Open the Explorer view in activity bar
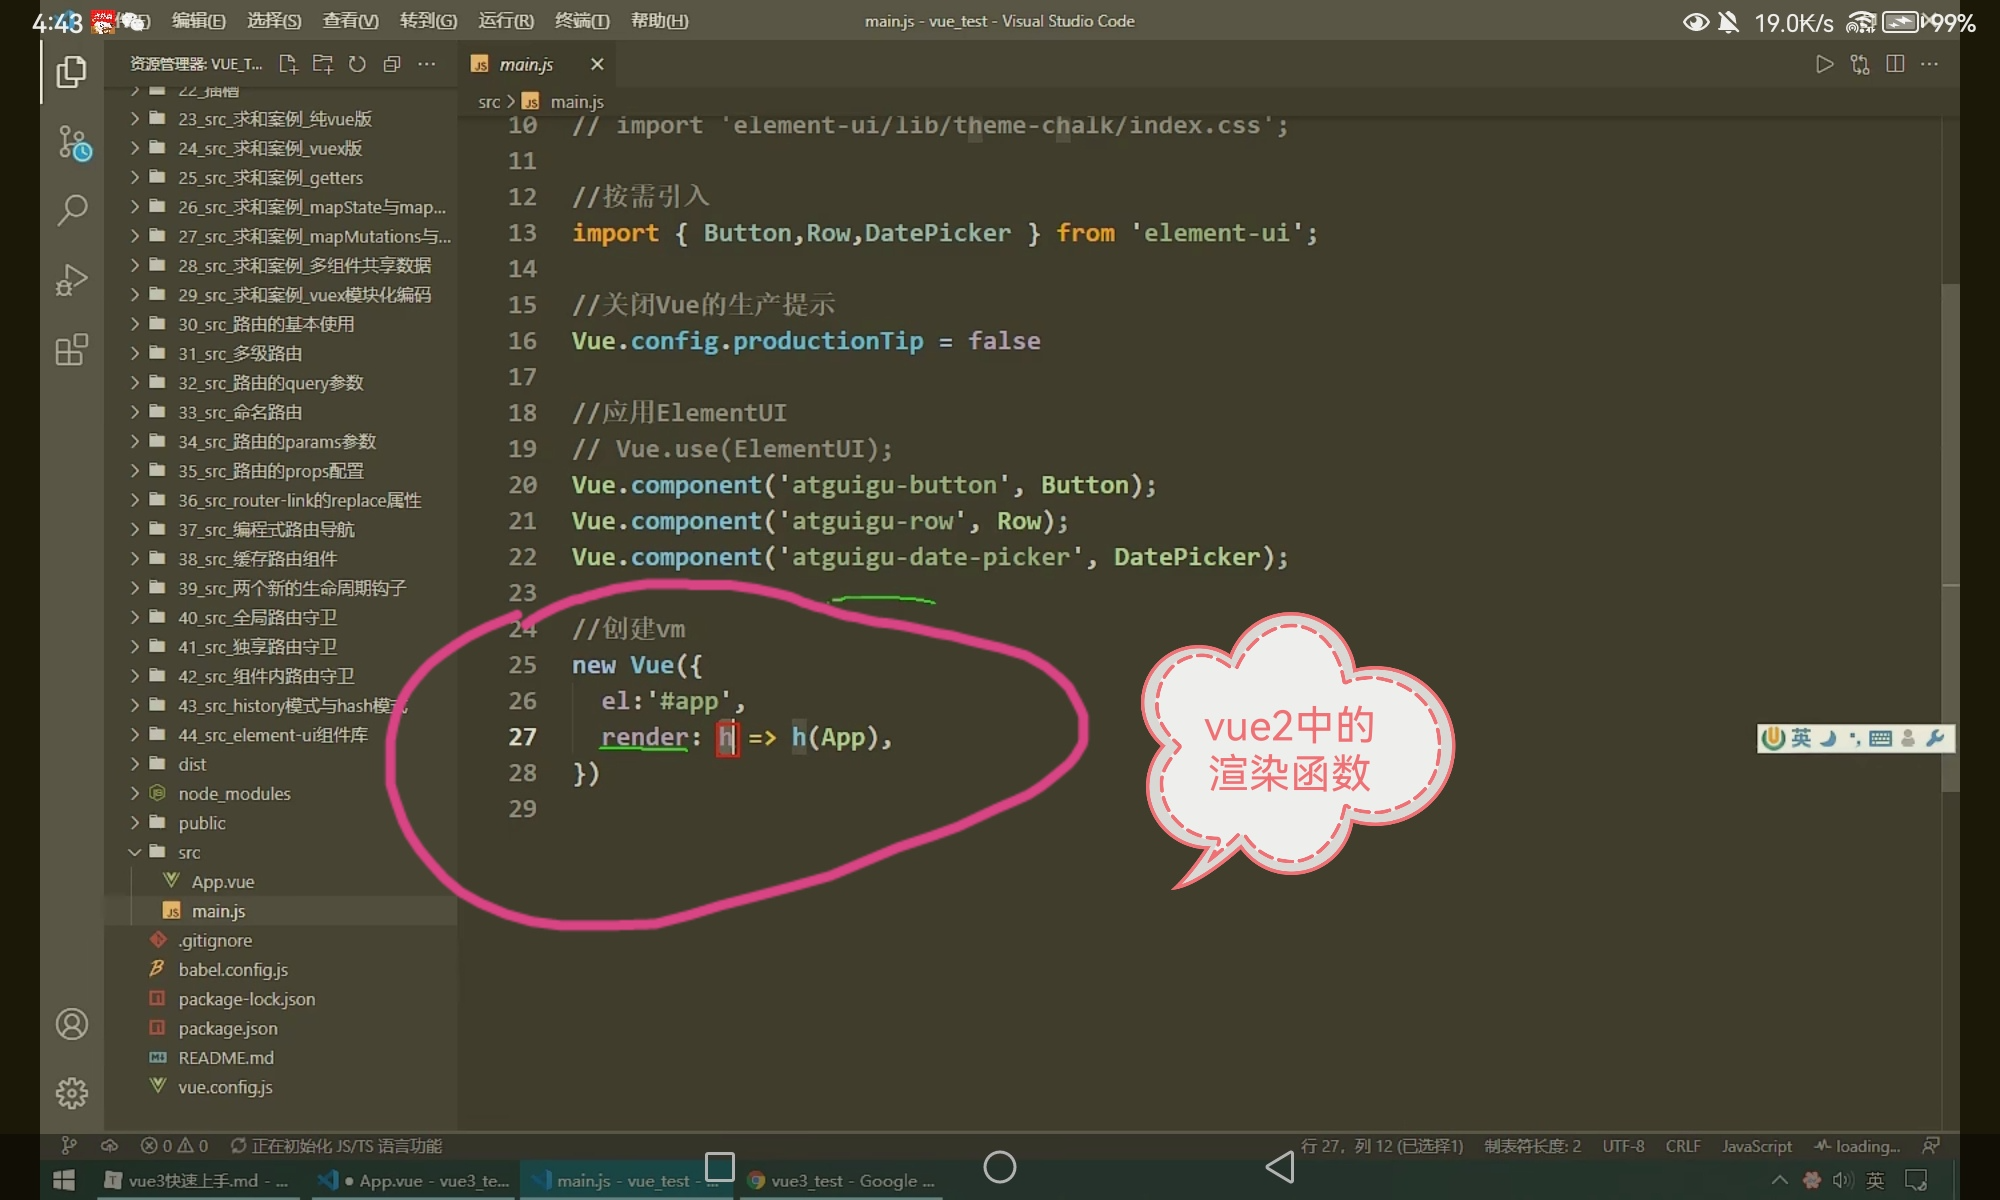Image resolution: width=2000 pixels, height=1200 pixels. pyautogui.click(x=71, y=72)
